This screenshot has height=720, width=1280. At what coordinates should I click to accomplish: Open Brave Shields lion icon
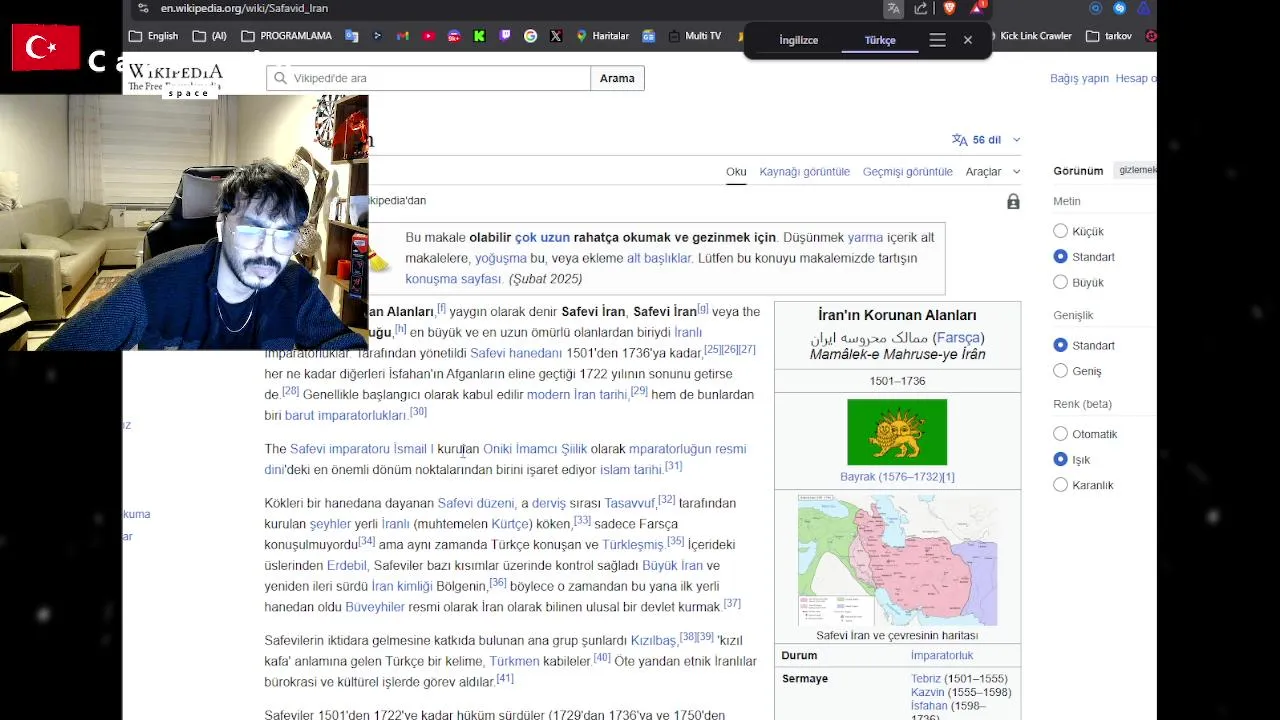point(949,8)
